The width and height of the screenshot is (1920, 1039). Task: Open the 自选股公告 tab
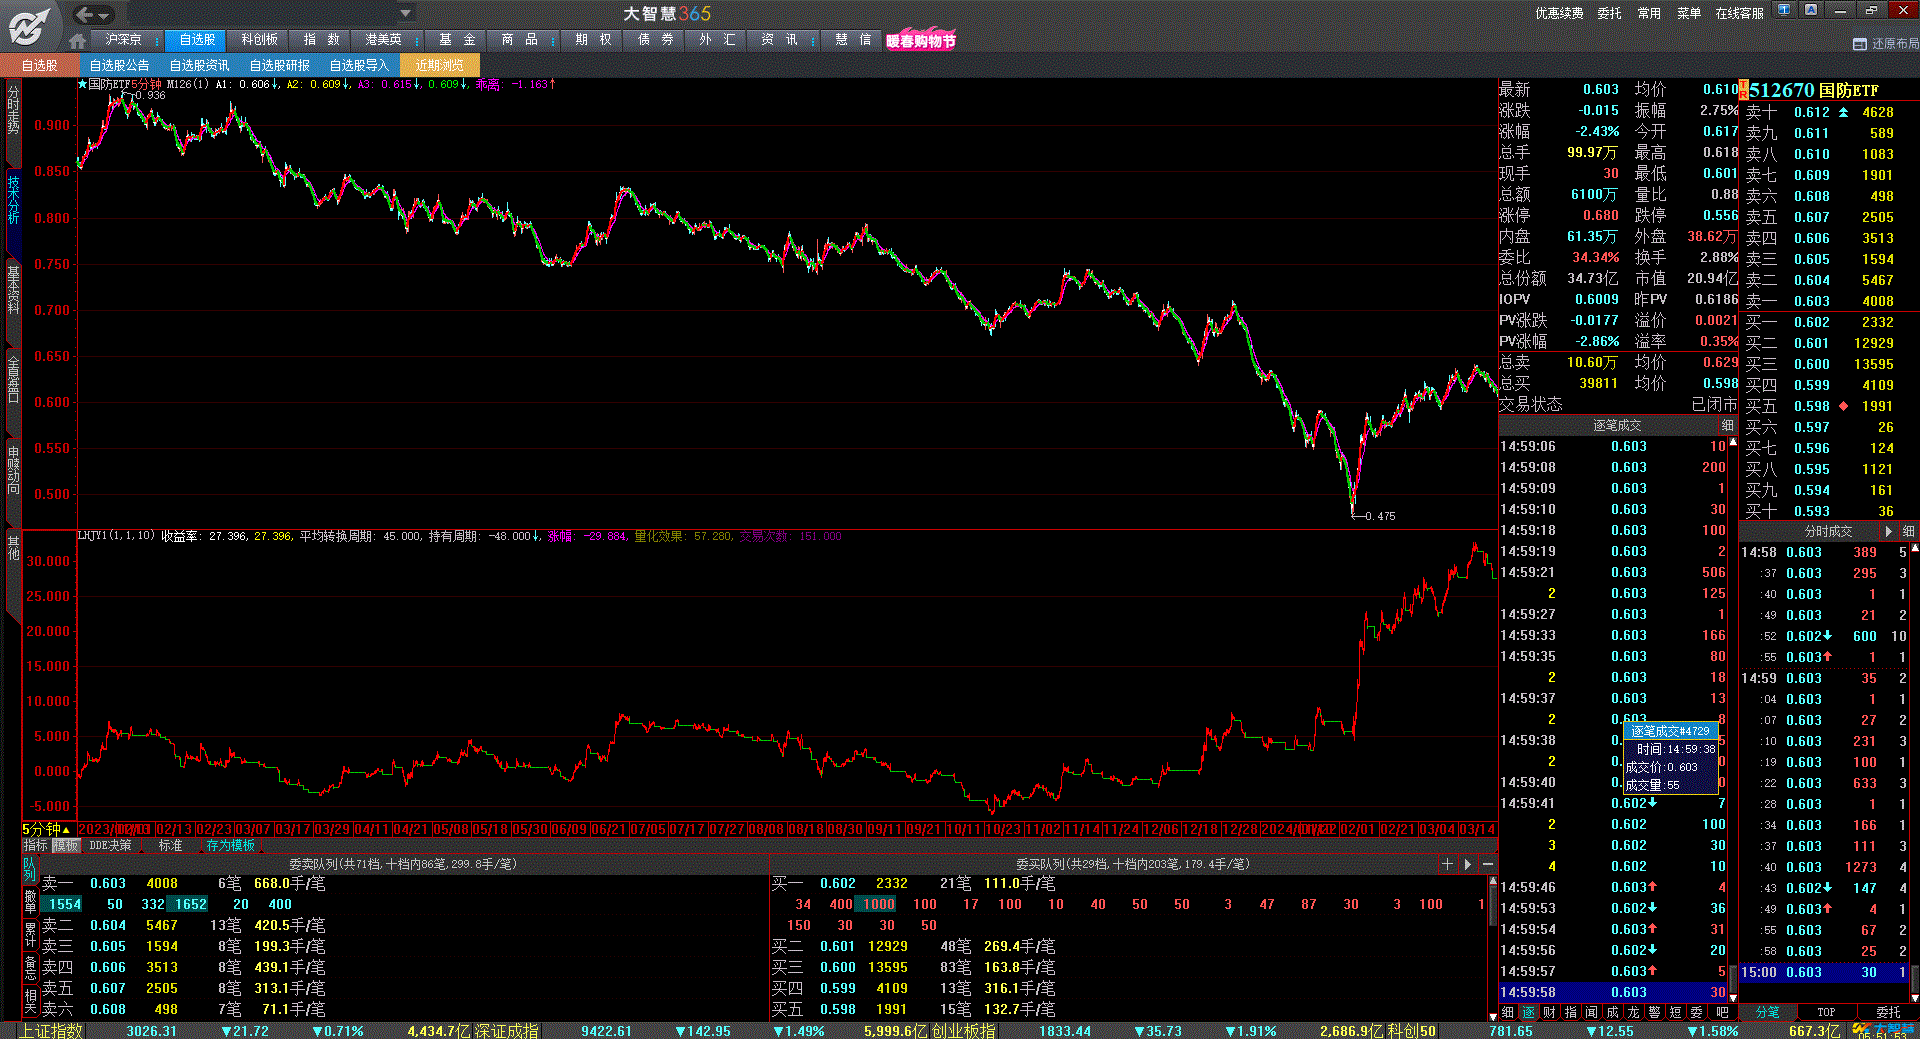click(119, 65)
